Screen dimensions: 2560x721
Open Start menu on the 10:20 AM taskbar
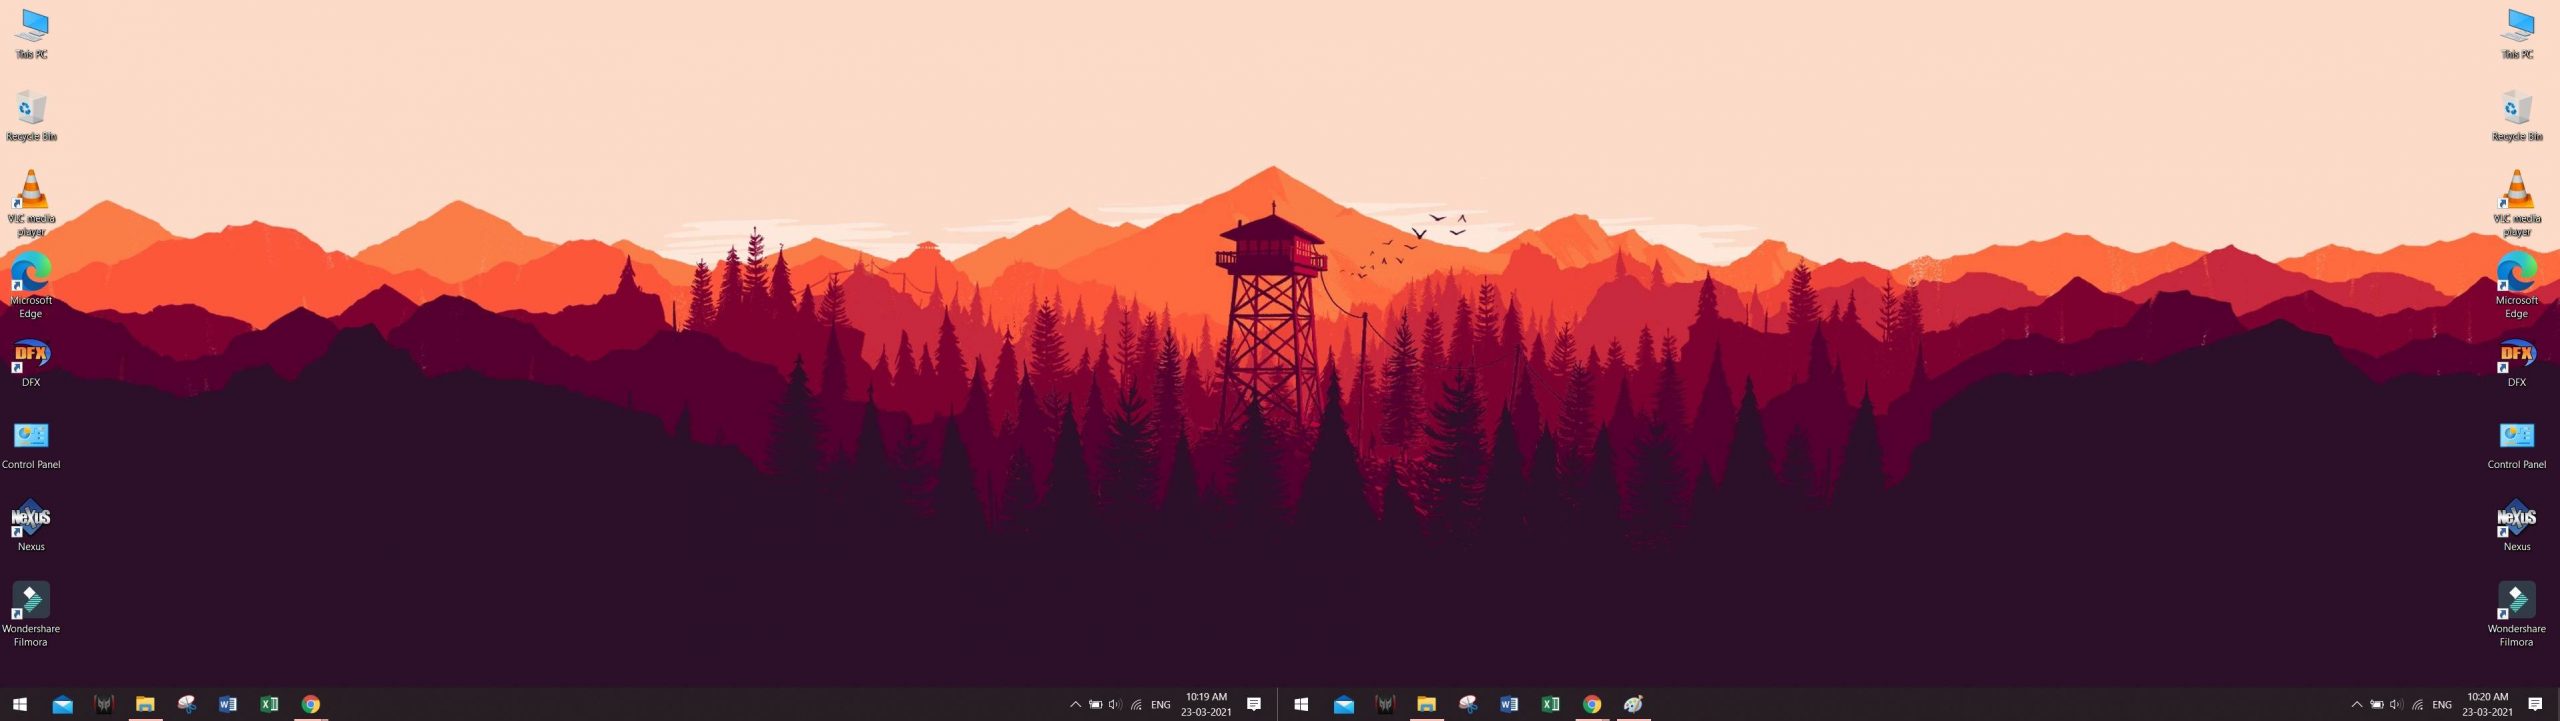[1301, 704]
